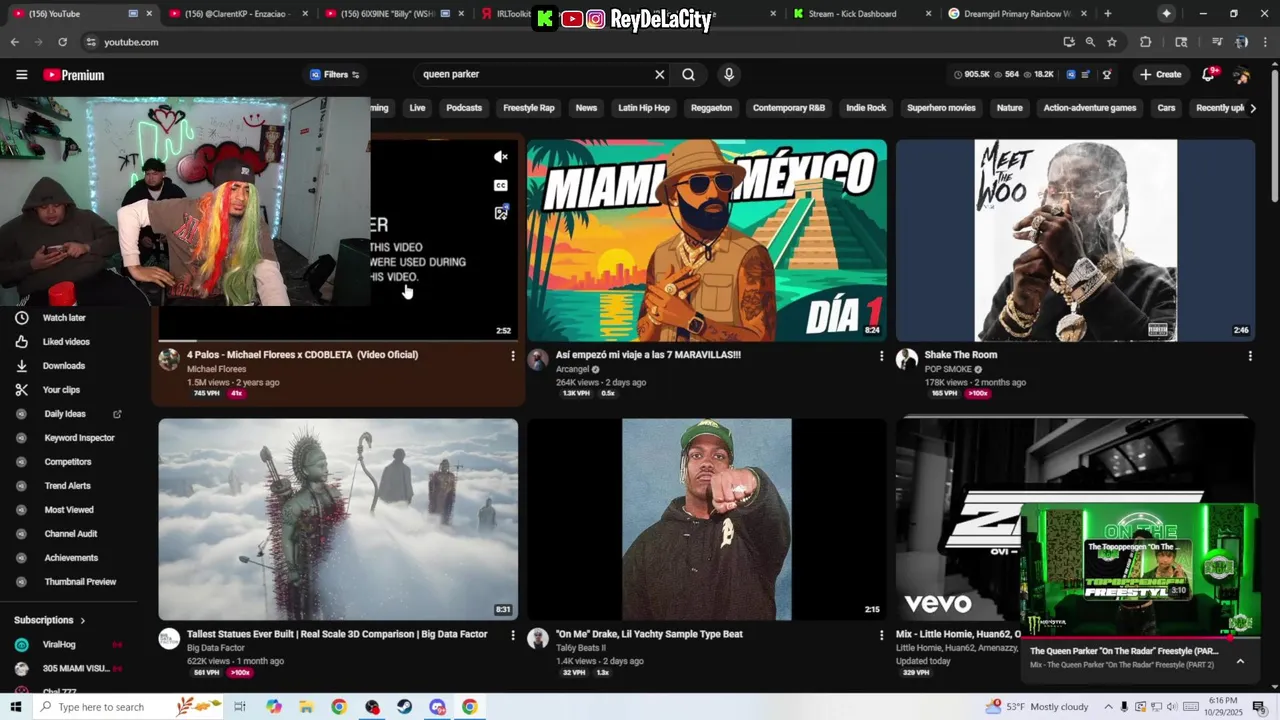Open more options for 4 Palos video
The width and height of the screenshot is (1280, 720).
513,356
